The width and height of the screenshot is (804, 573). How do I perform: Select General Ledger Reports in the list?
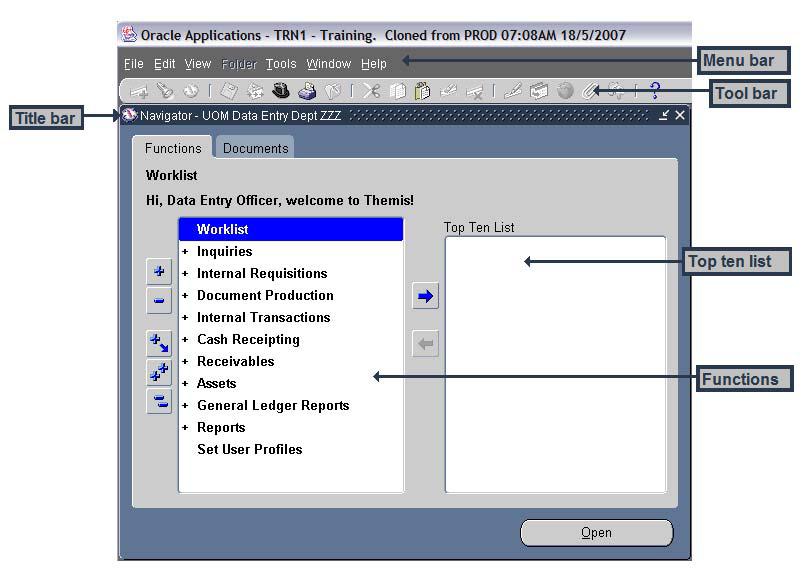[x=273, y=406]
